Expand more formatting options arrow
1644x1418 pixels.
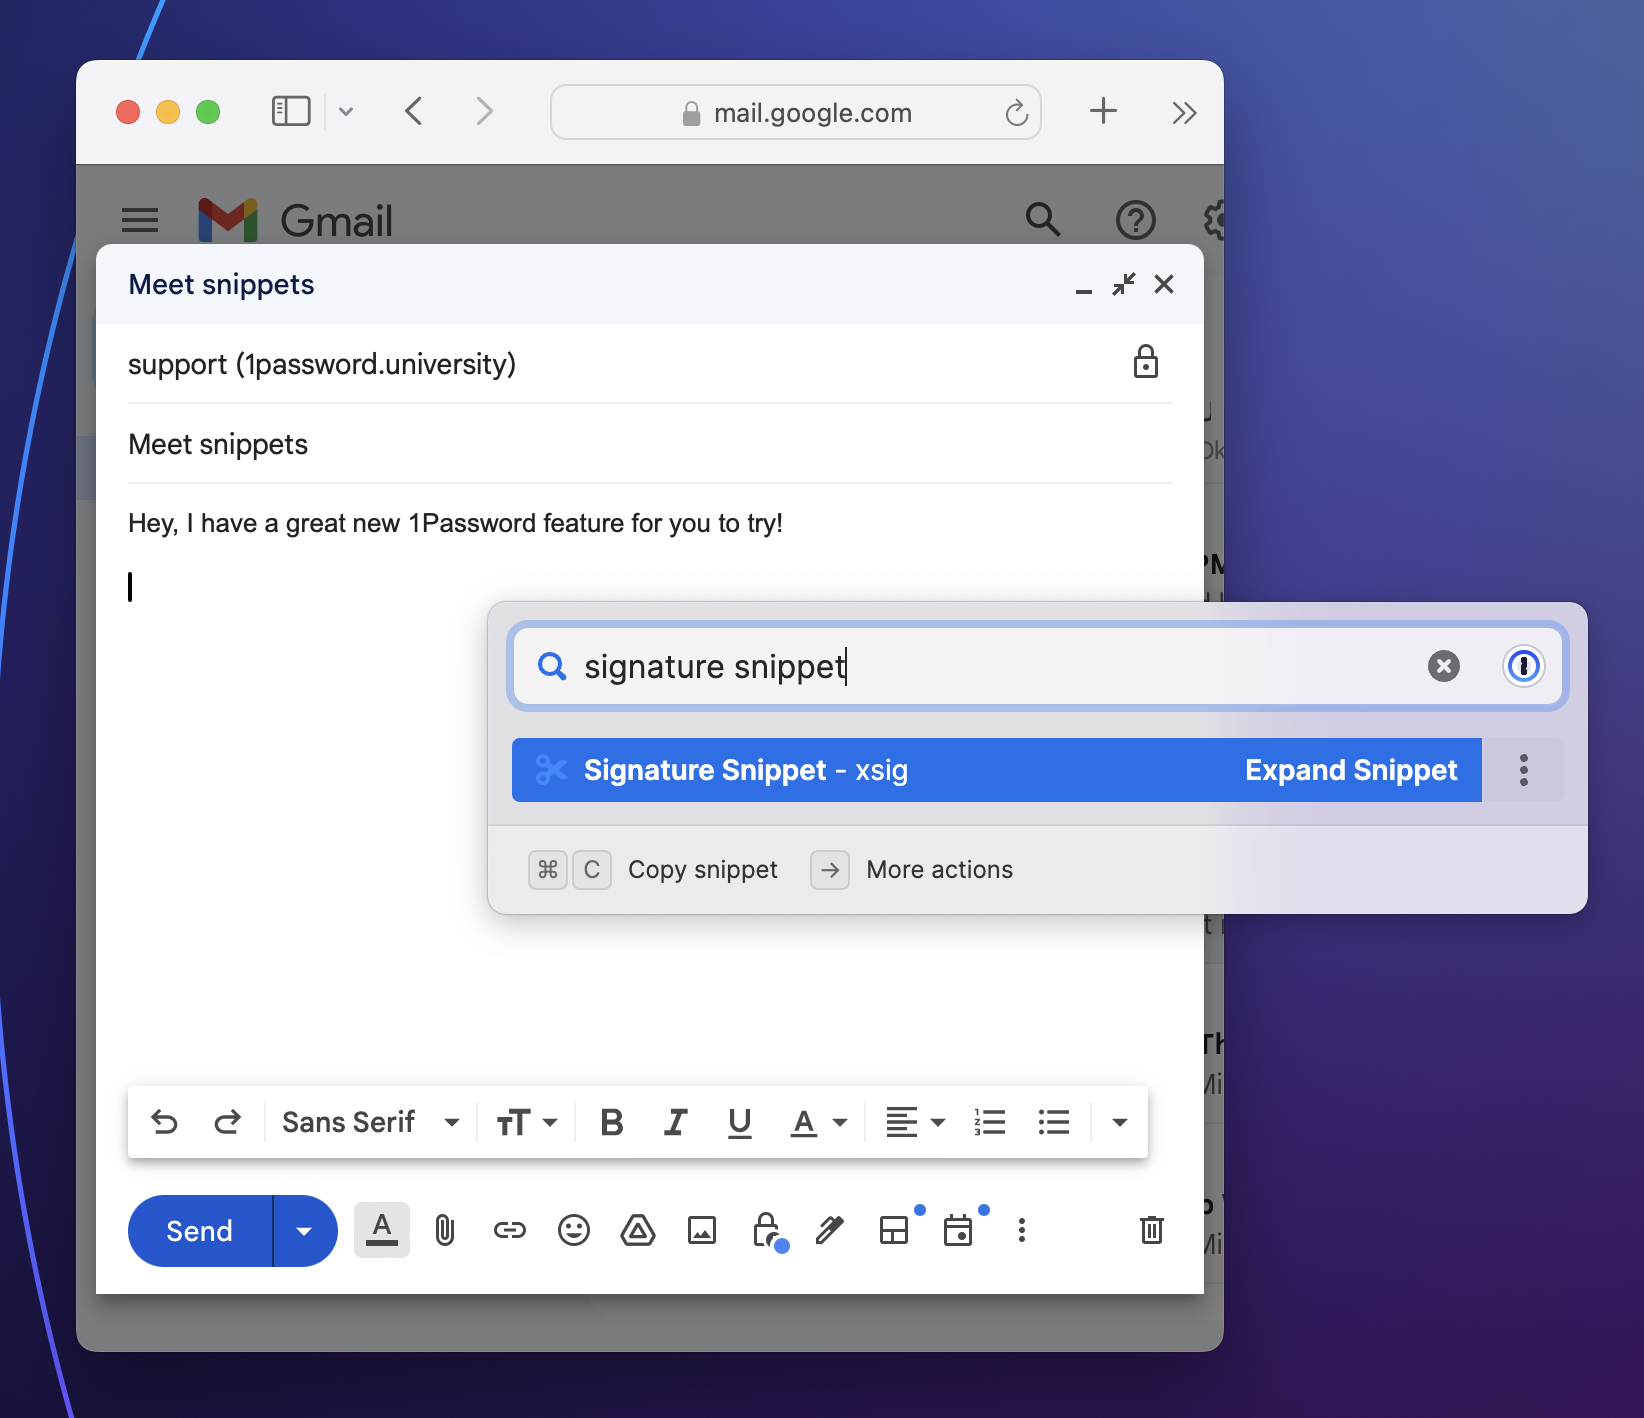point(1120,1122)
